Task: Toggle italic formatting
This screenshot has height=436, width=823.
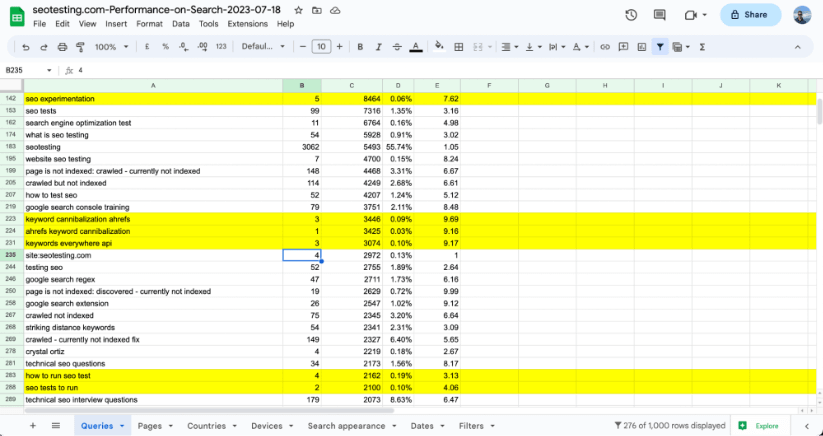Action: pos(378,47)
